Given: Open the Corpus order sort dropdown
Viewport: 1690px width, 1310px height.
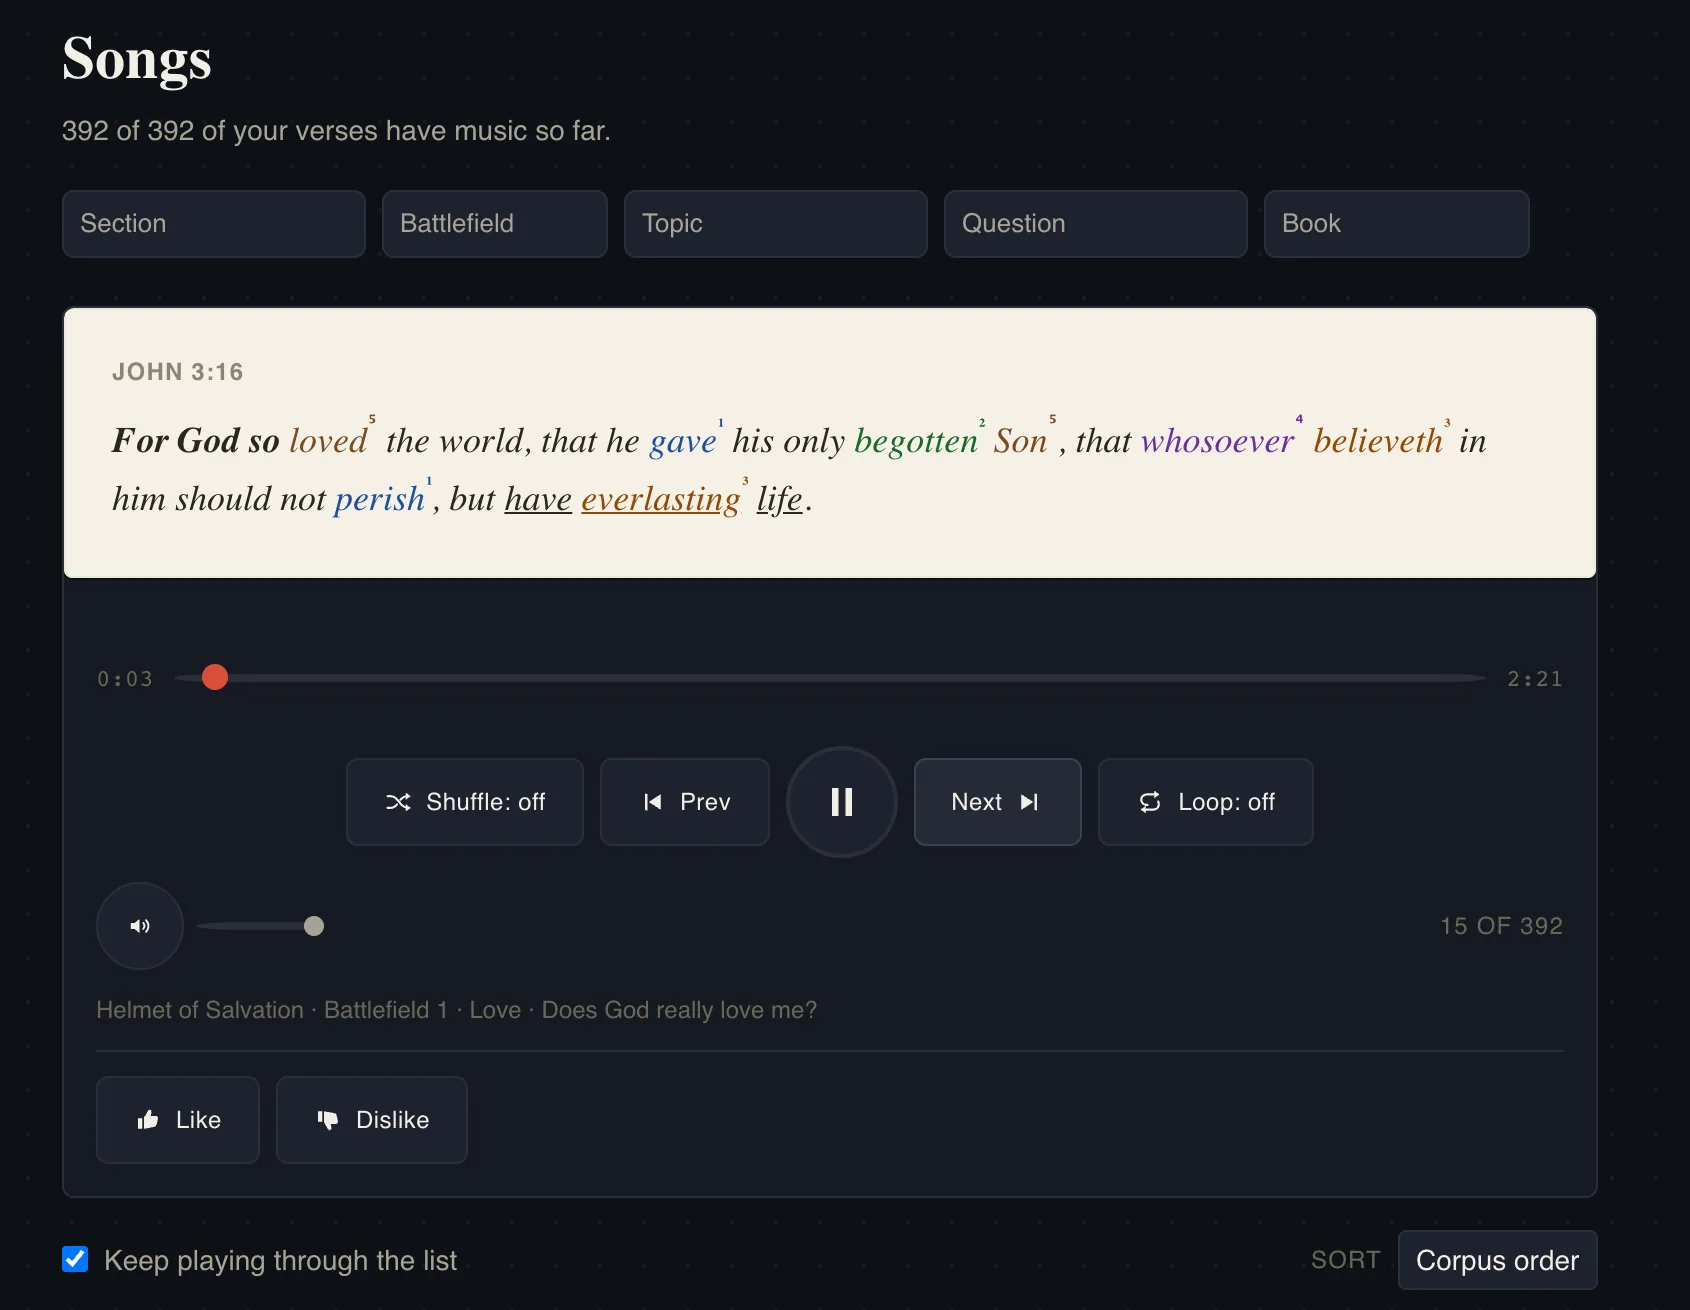Looking at the screenshot, I should point(1497,1260).
